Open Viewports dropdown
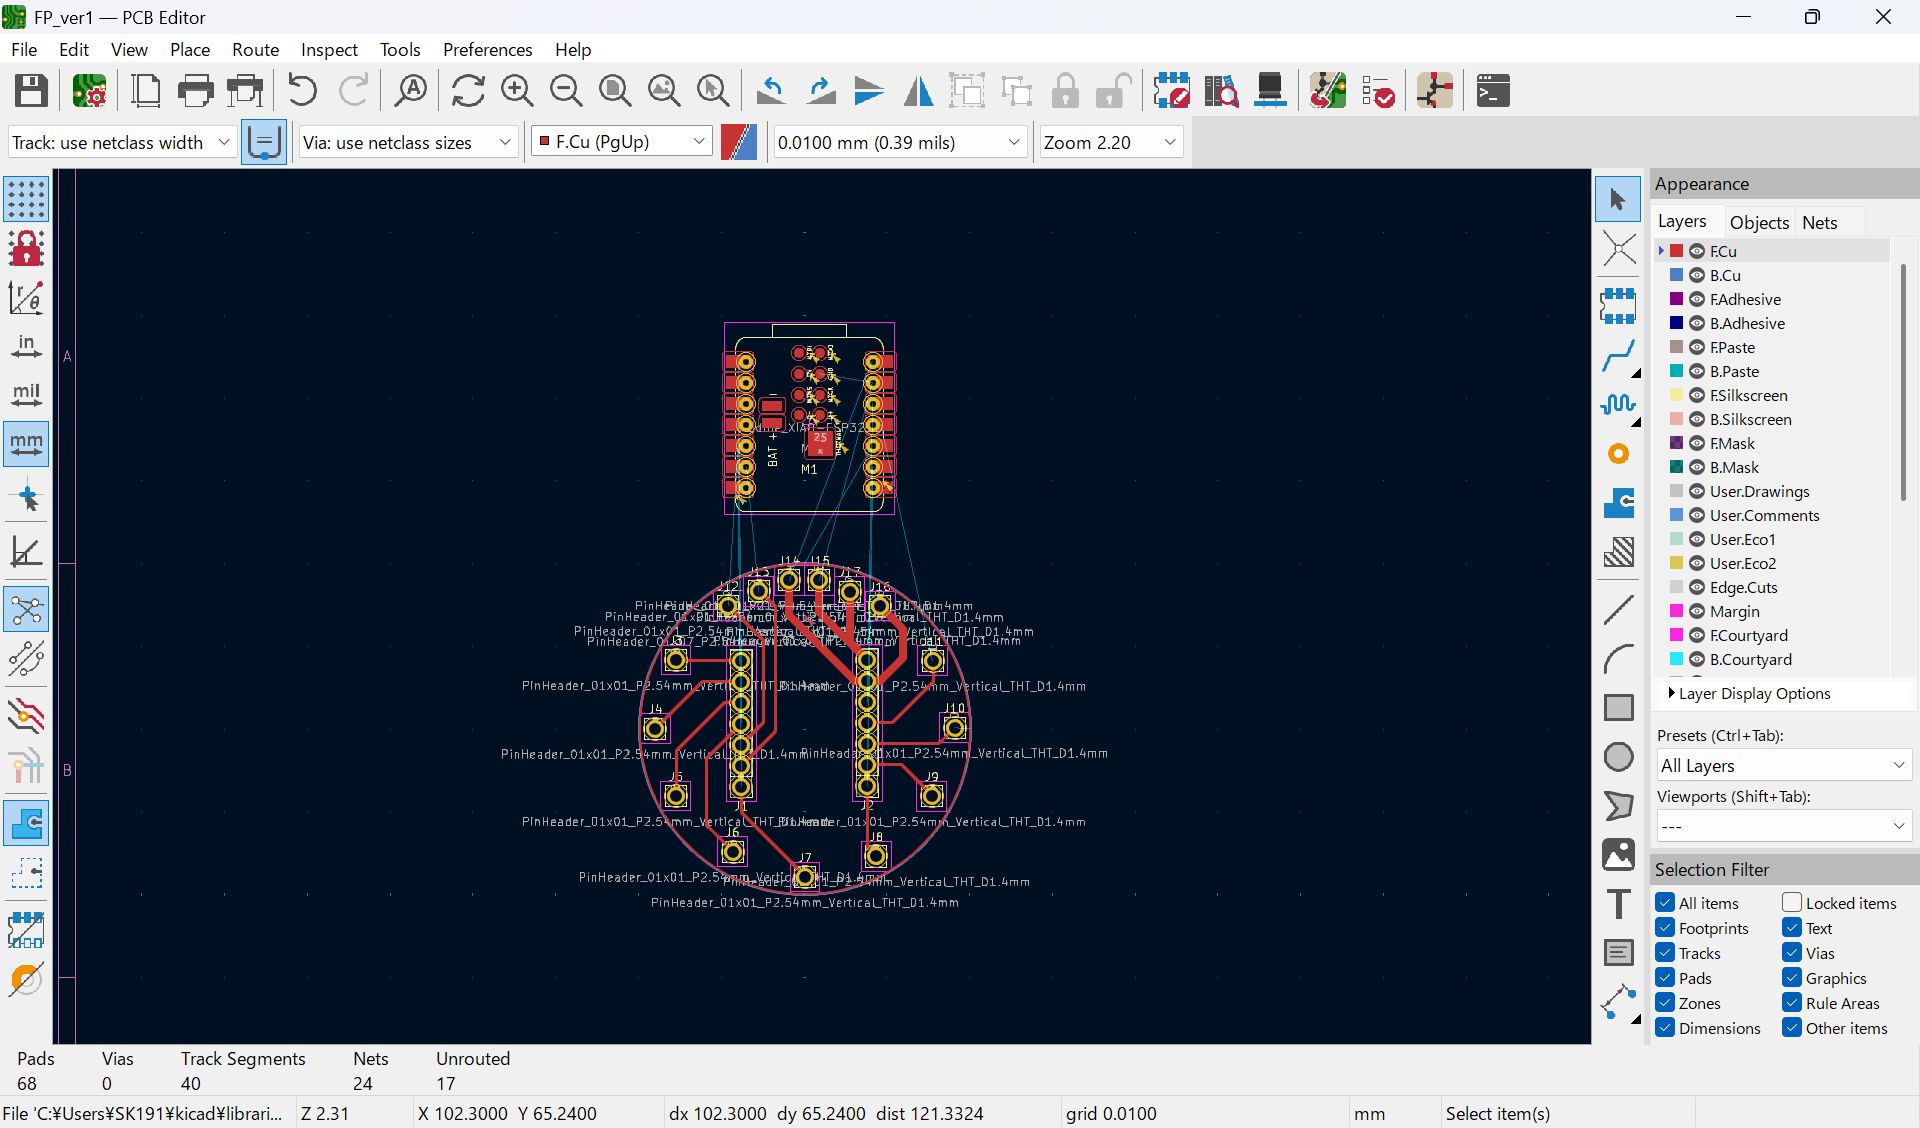 point(1784,826)
